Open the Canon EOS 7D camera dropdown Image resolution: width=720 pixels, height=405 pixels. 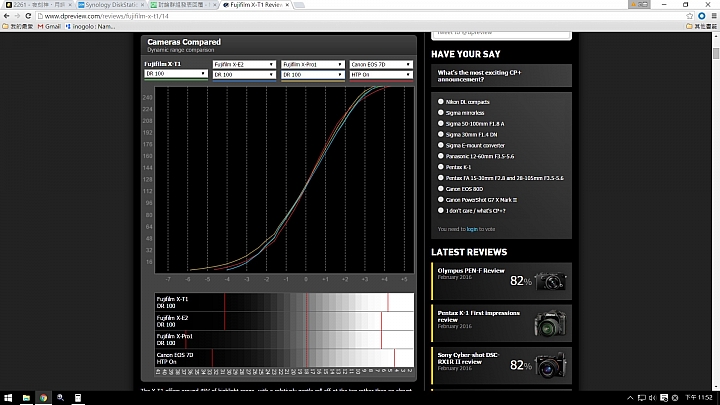coord(381,64)
